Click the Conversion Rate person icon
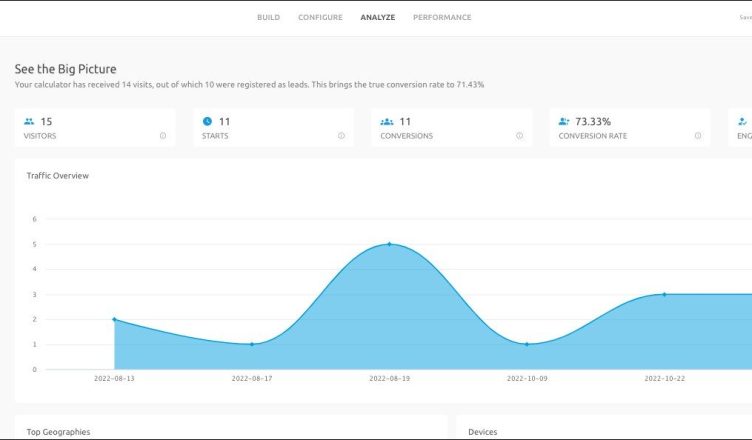Screen dimensions: 752x440 564,122
